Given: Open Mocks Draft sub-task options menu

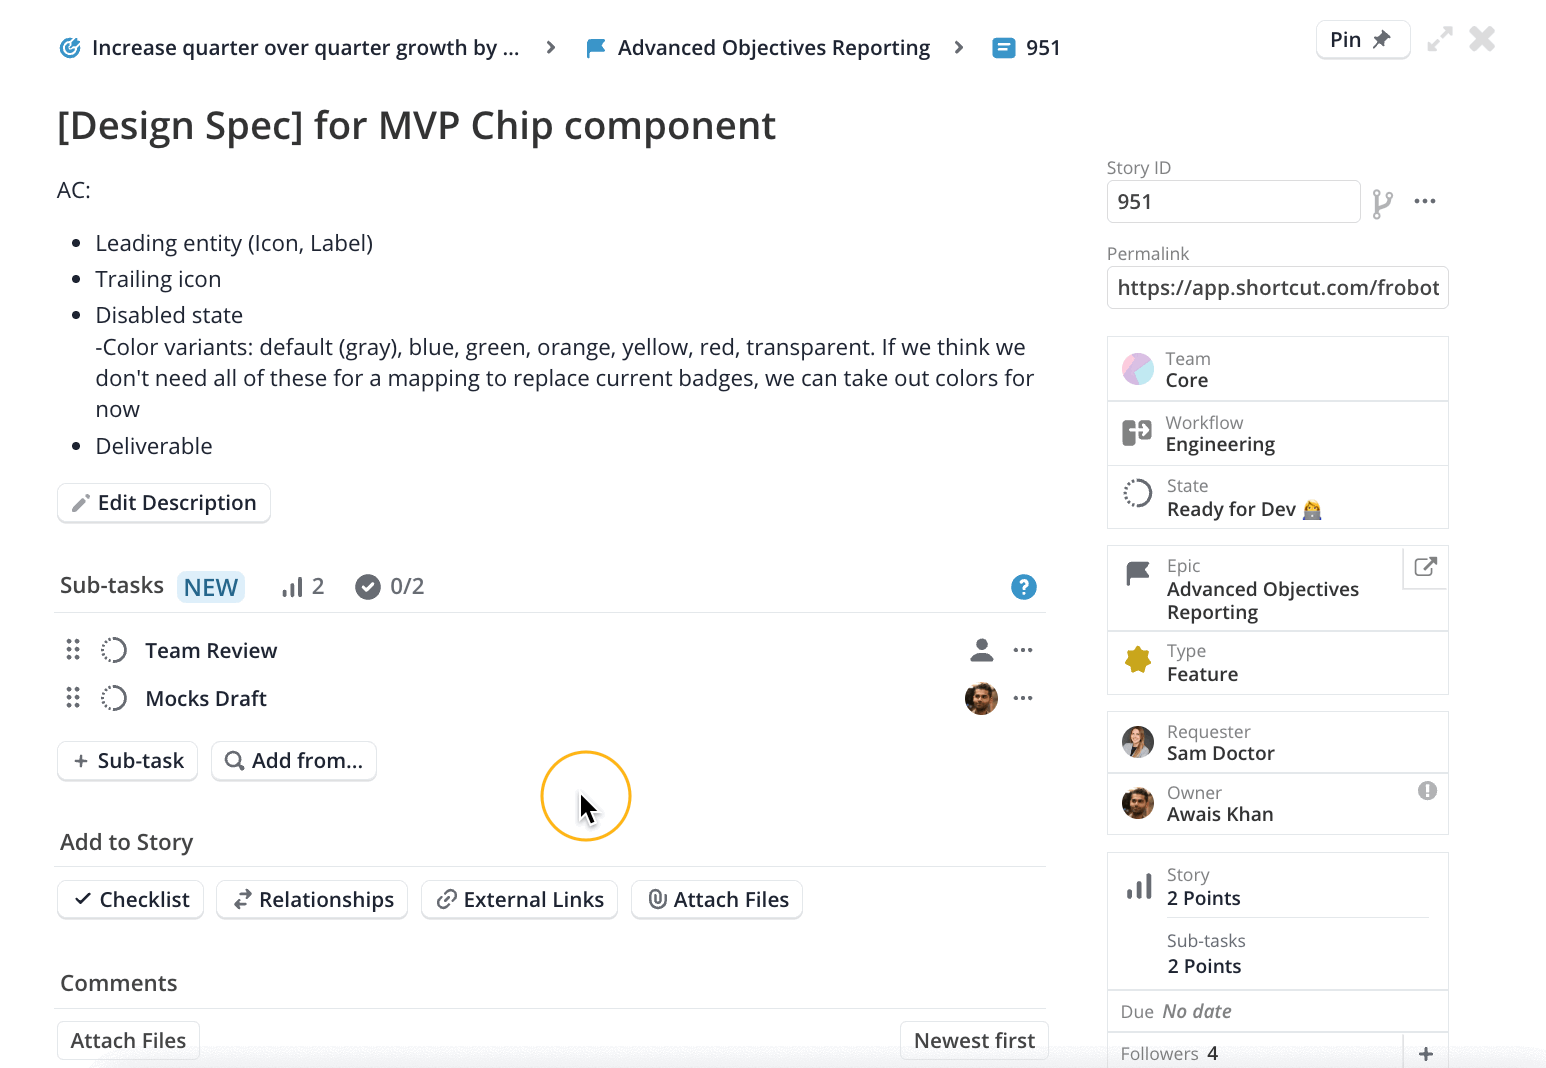Looking at the screenshot, I should click(1022, 698).
